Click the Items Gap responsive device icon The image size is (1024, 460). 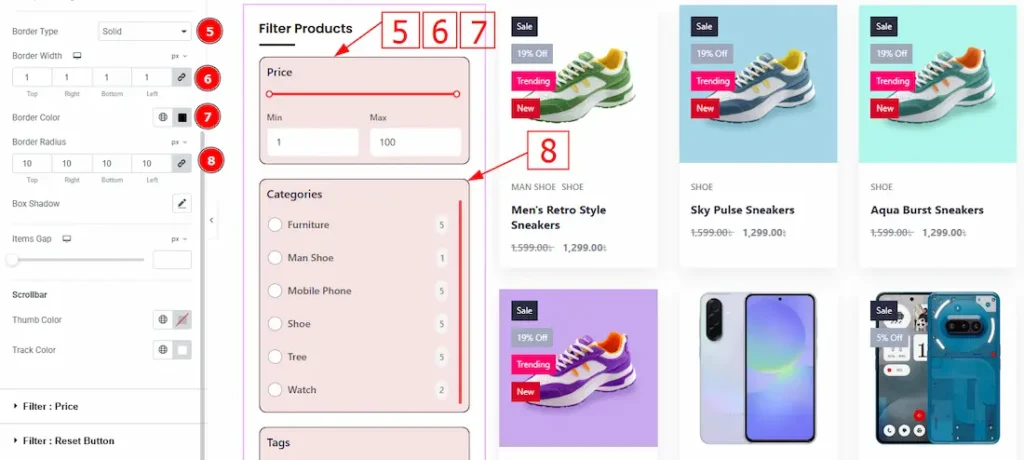pos(66,239)
